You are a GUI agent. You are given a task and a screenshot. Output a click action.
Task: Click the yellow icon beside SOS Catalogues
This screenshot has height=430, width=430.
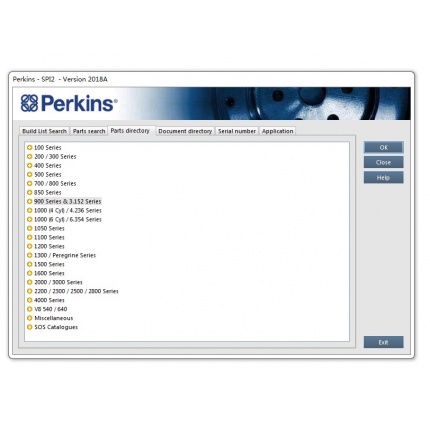click(30, 327)
